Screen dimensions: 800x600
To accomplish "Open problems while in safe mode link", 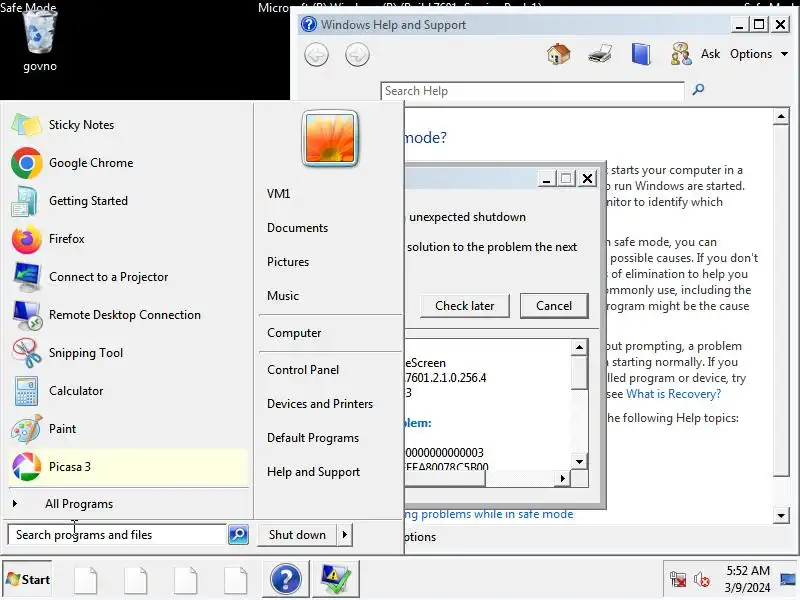I will click(x=489, y=514).
